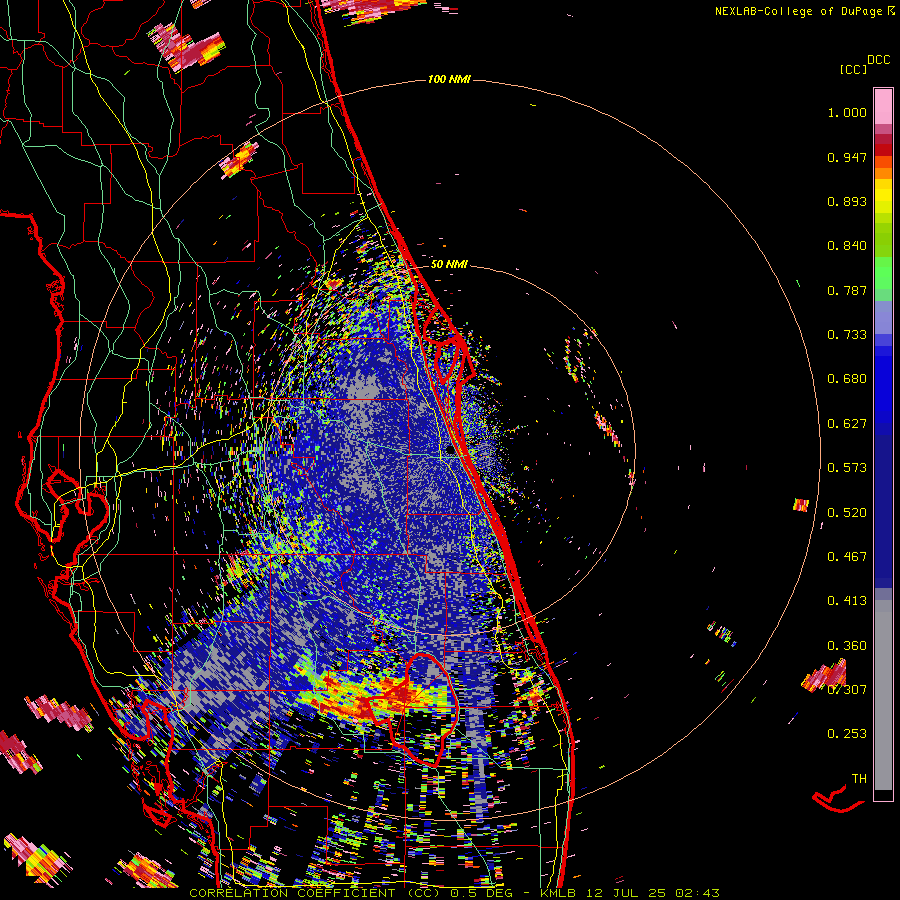Click the 100 NMI range ring label
900x900 pixels.
pyautogui.click(x=449, y=79)
